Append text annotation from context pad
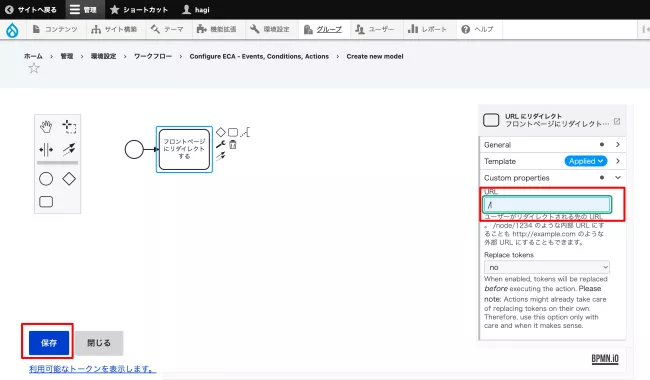 coord(245,132)
